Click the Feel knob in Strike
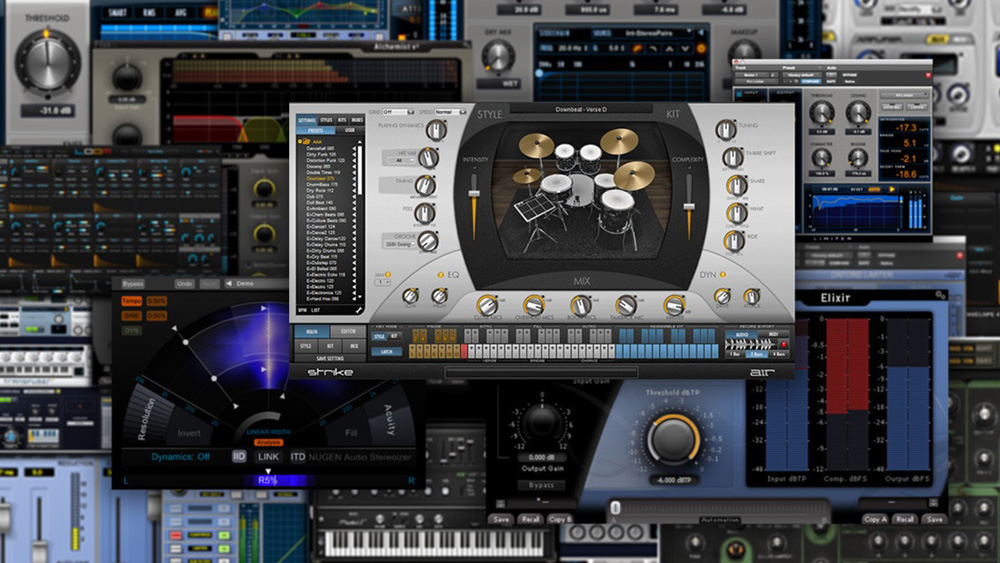The image size is (1000, 563). coord(425,213)
